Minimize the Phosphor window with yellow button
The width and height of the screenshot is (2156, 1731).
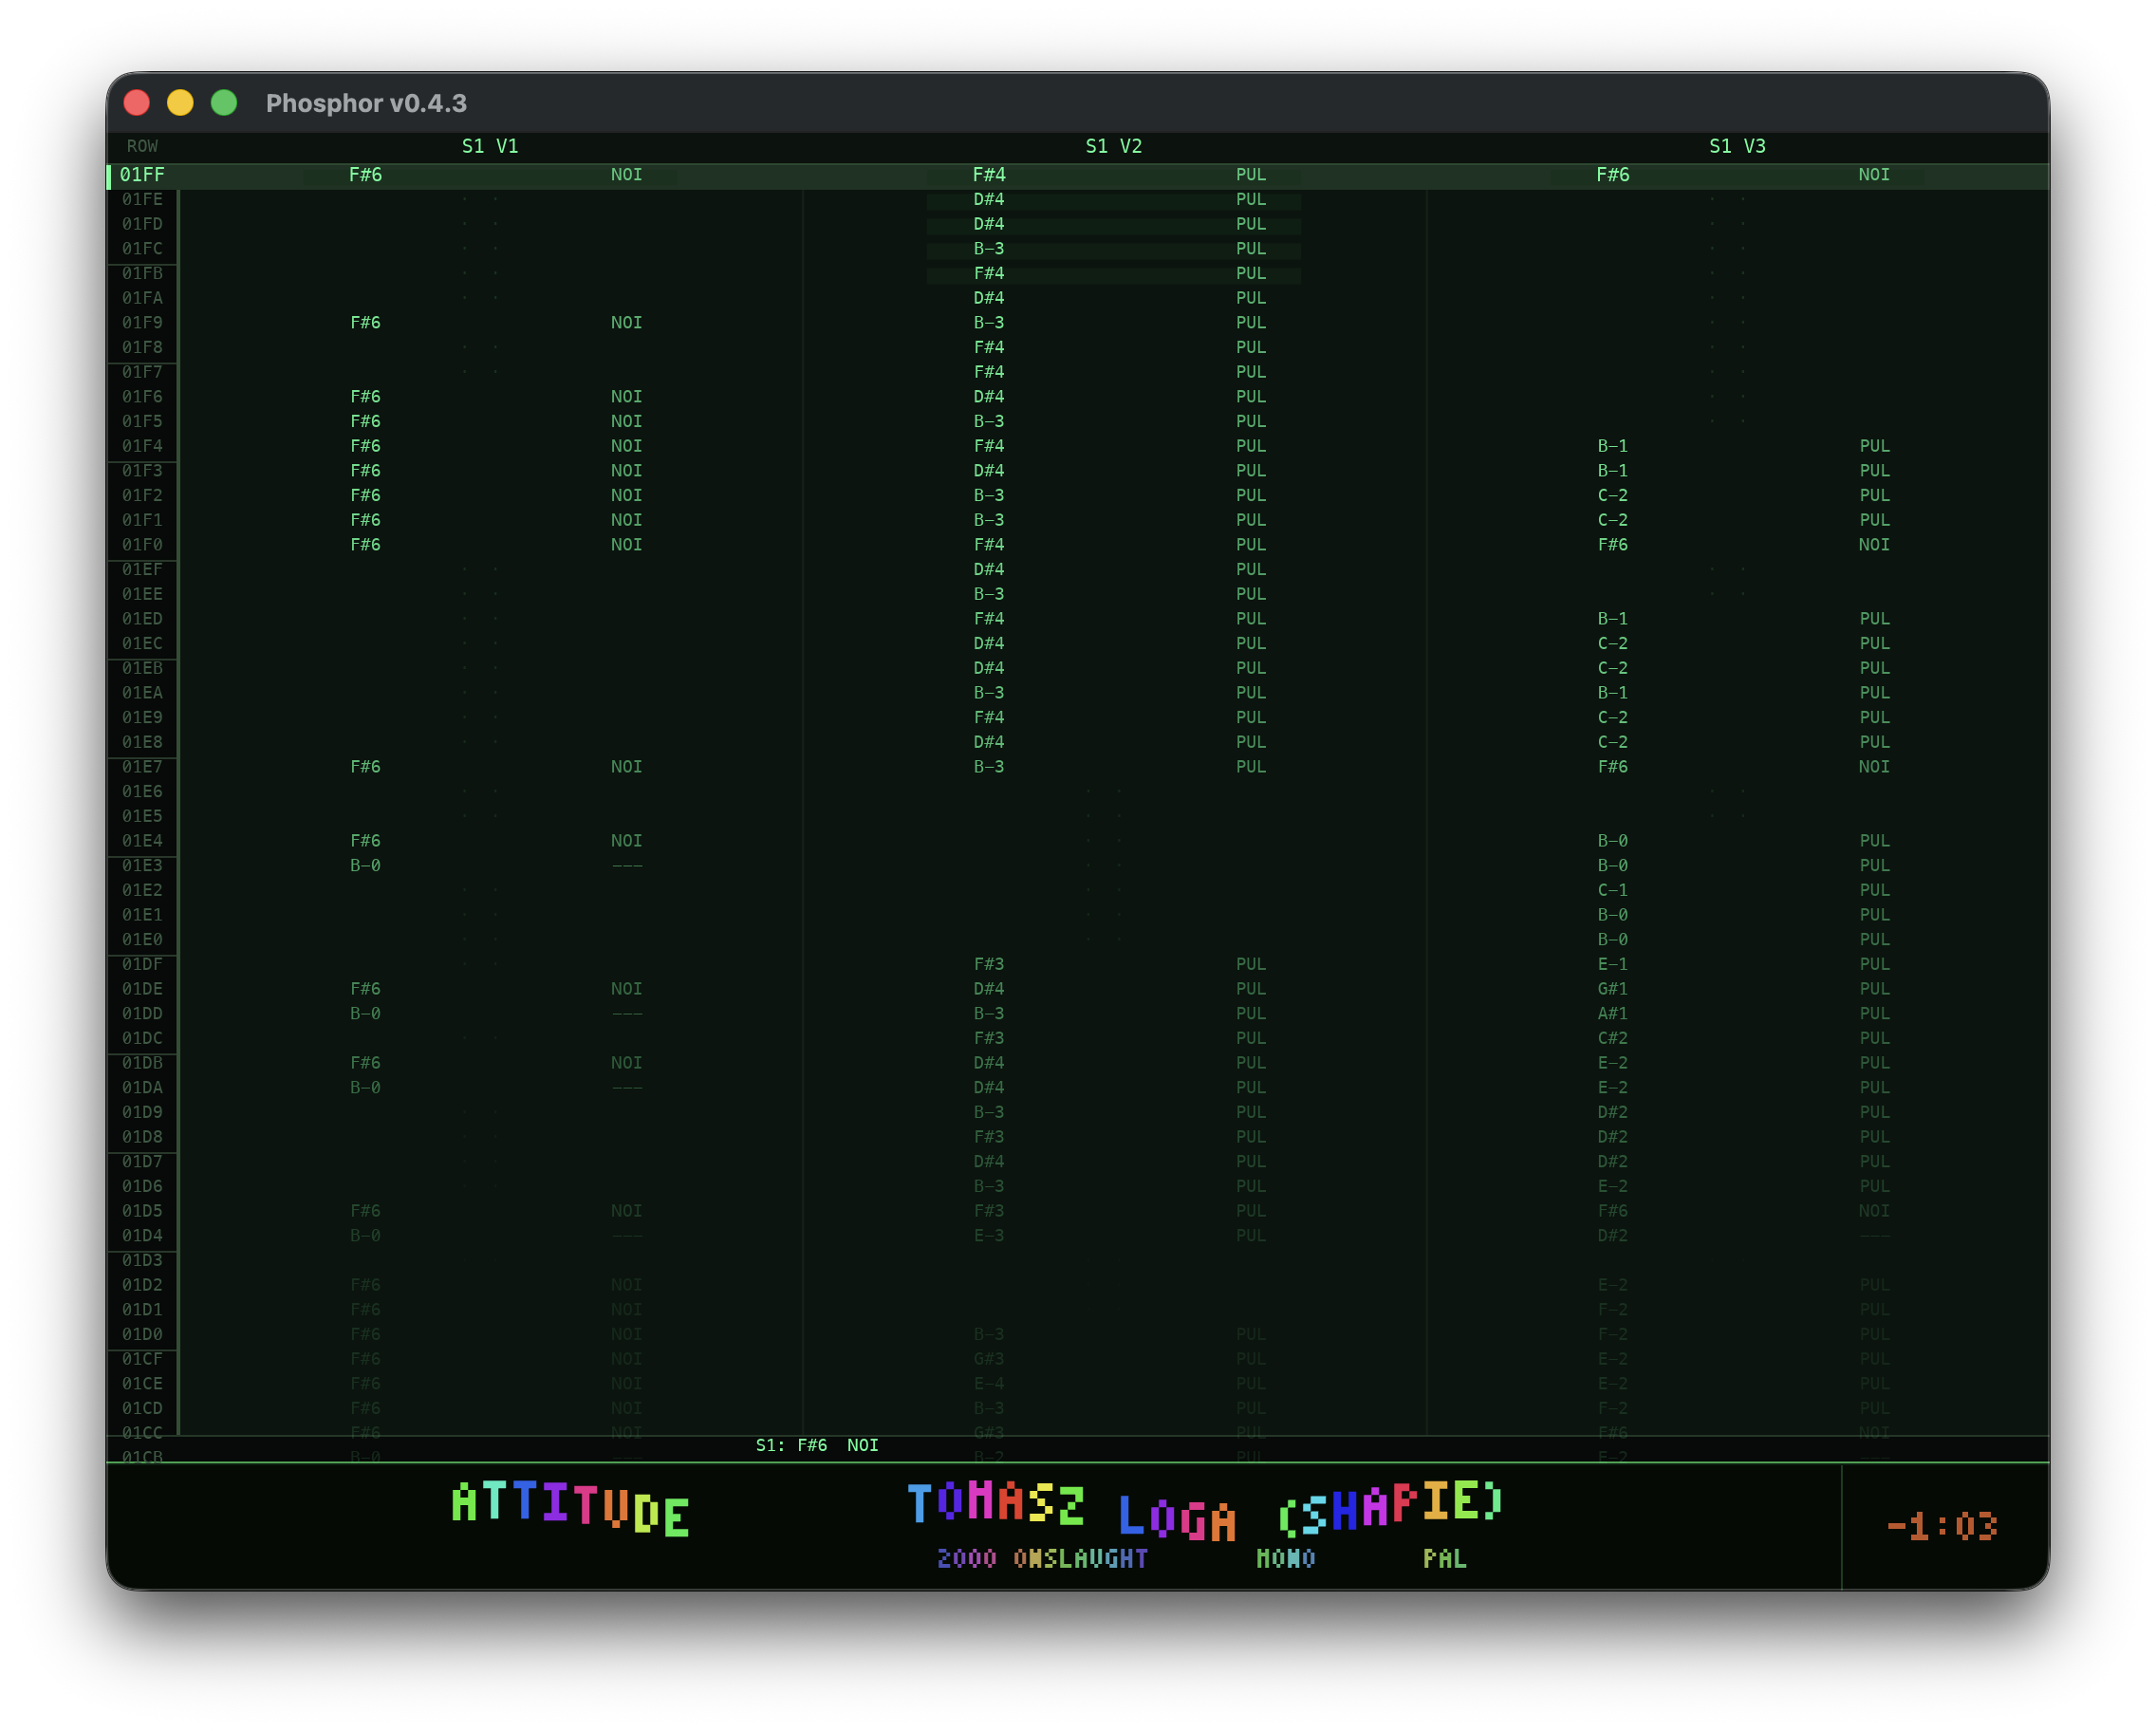[180, 103]
